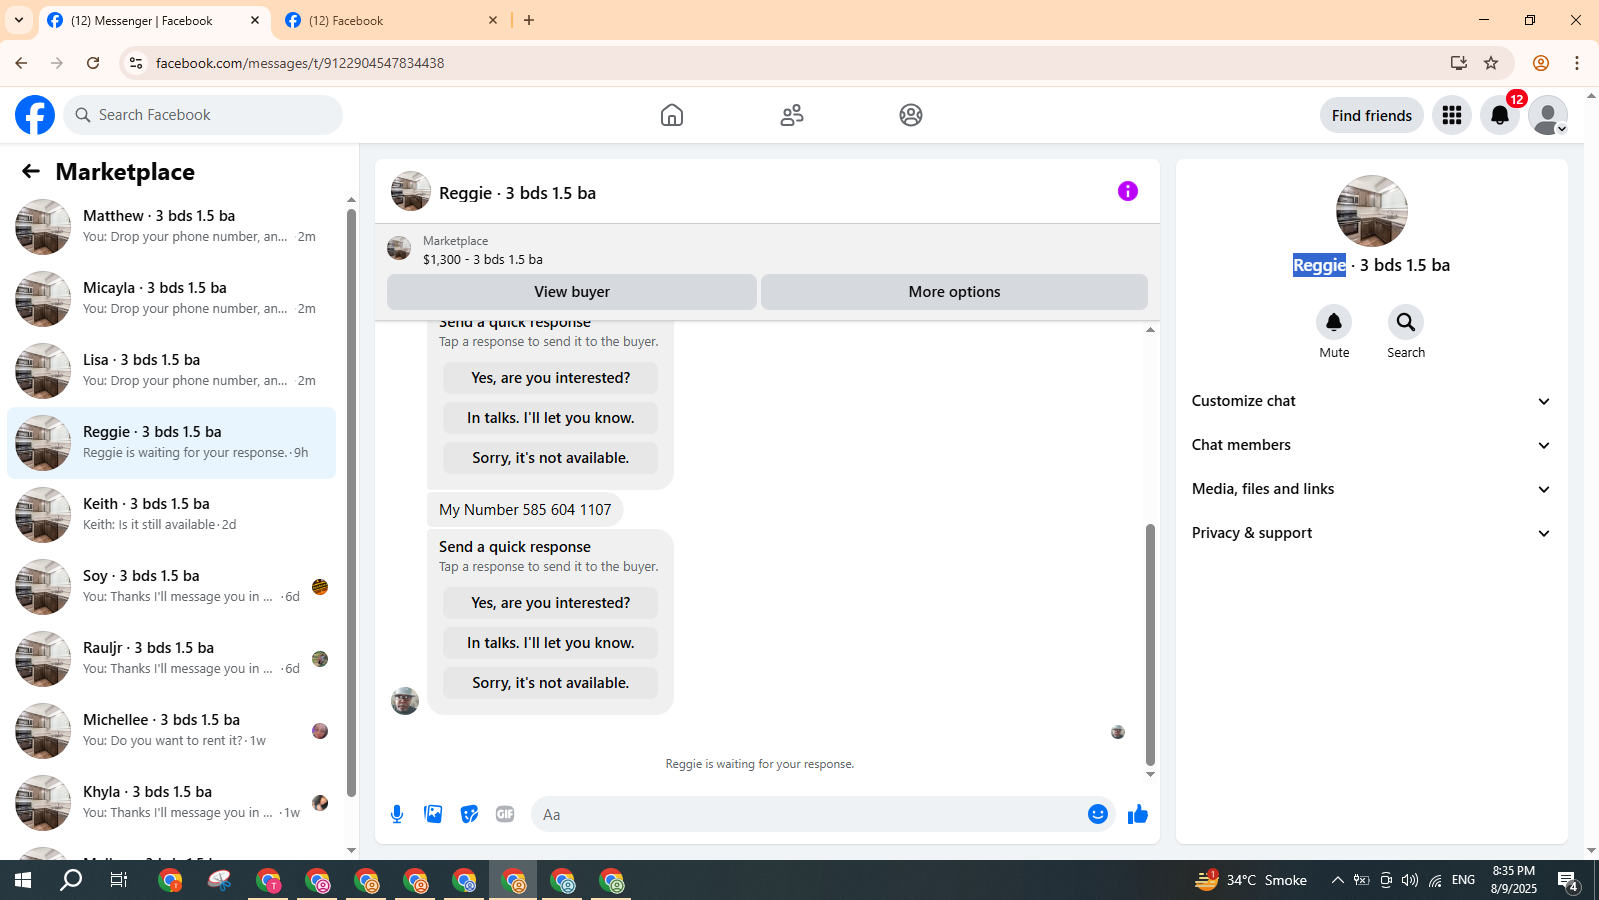Image resolution: width=1599 pixels, height=900 pixels.
Task: Open the Facebook logo home link
Action: (x=35, y=115)
